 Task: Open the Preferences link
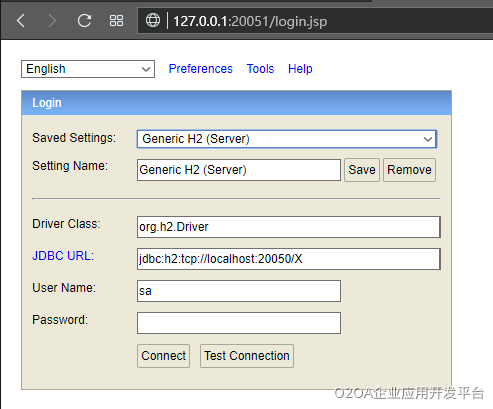tap(200, 69)
